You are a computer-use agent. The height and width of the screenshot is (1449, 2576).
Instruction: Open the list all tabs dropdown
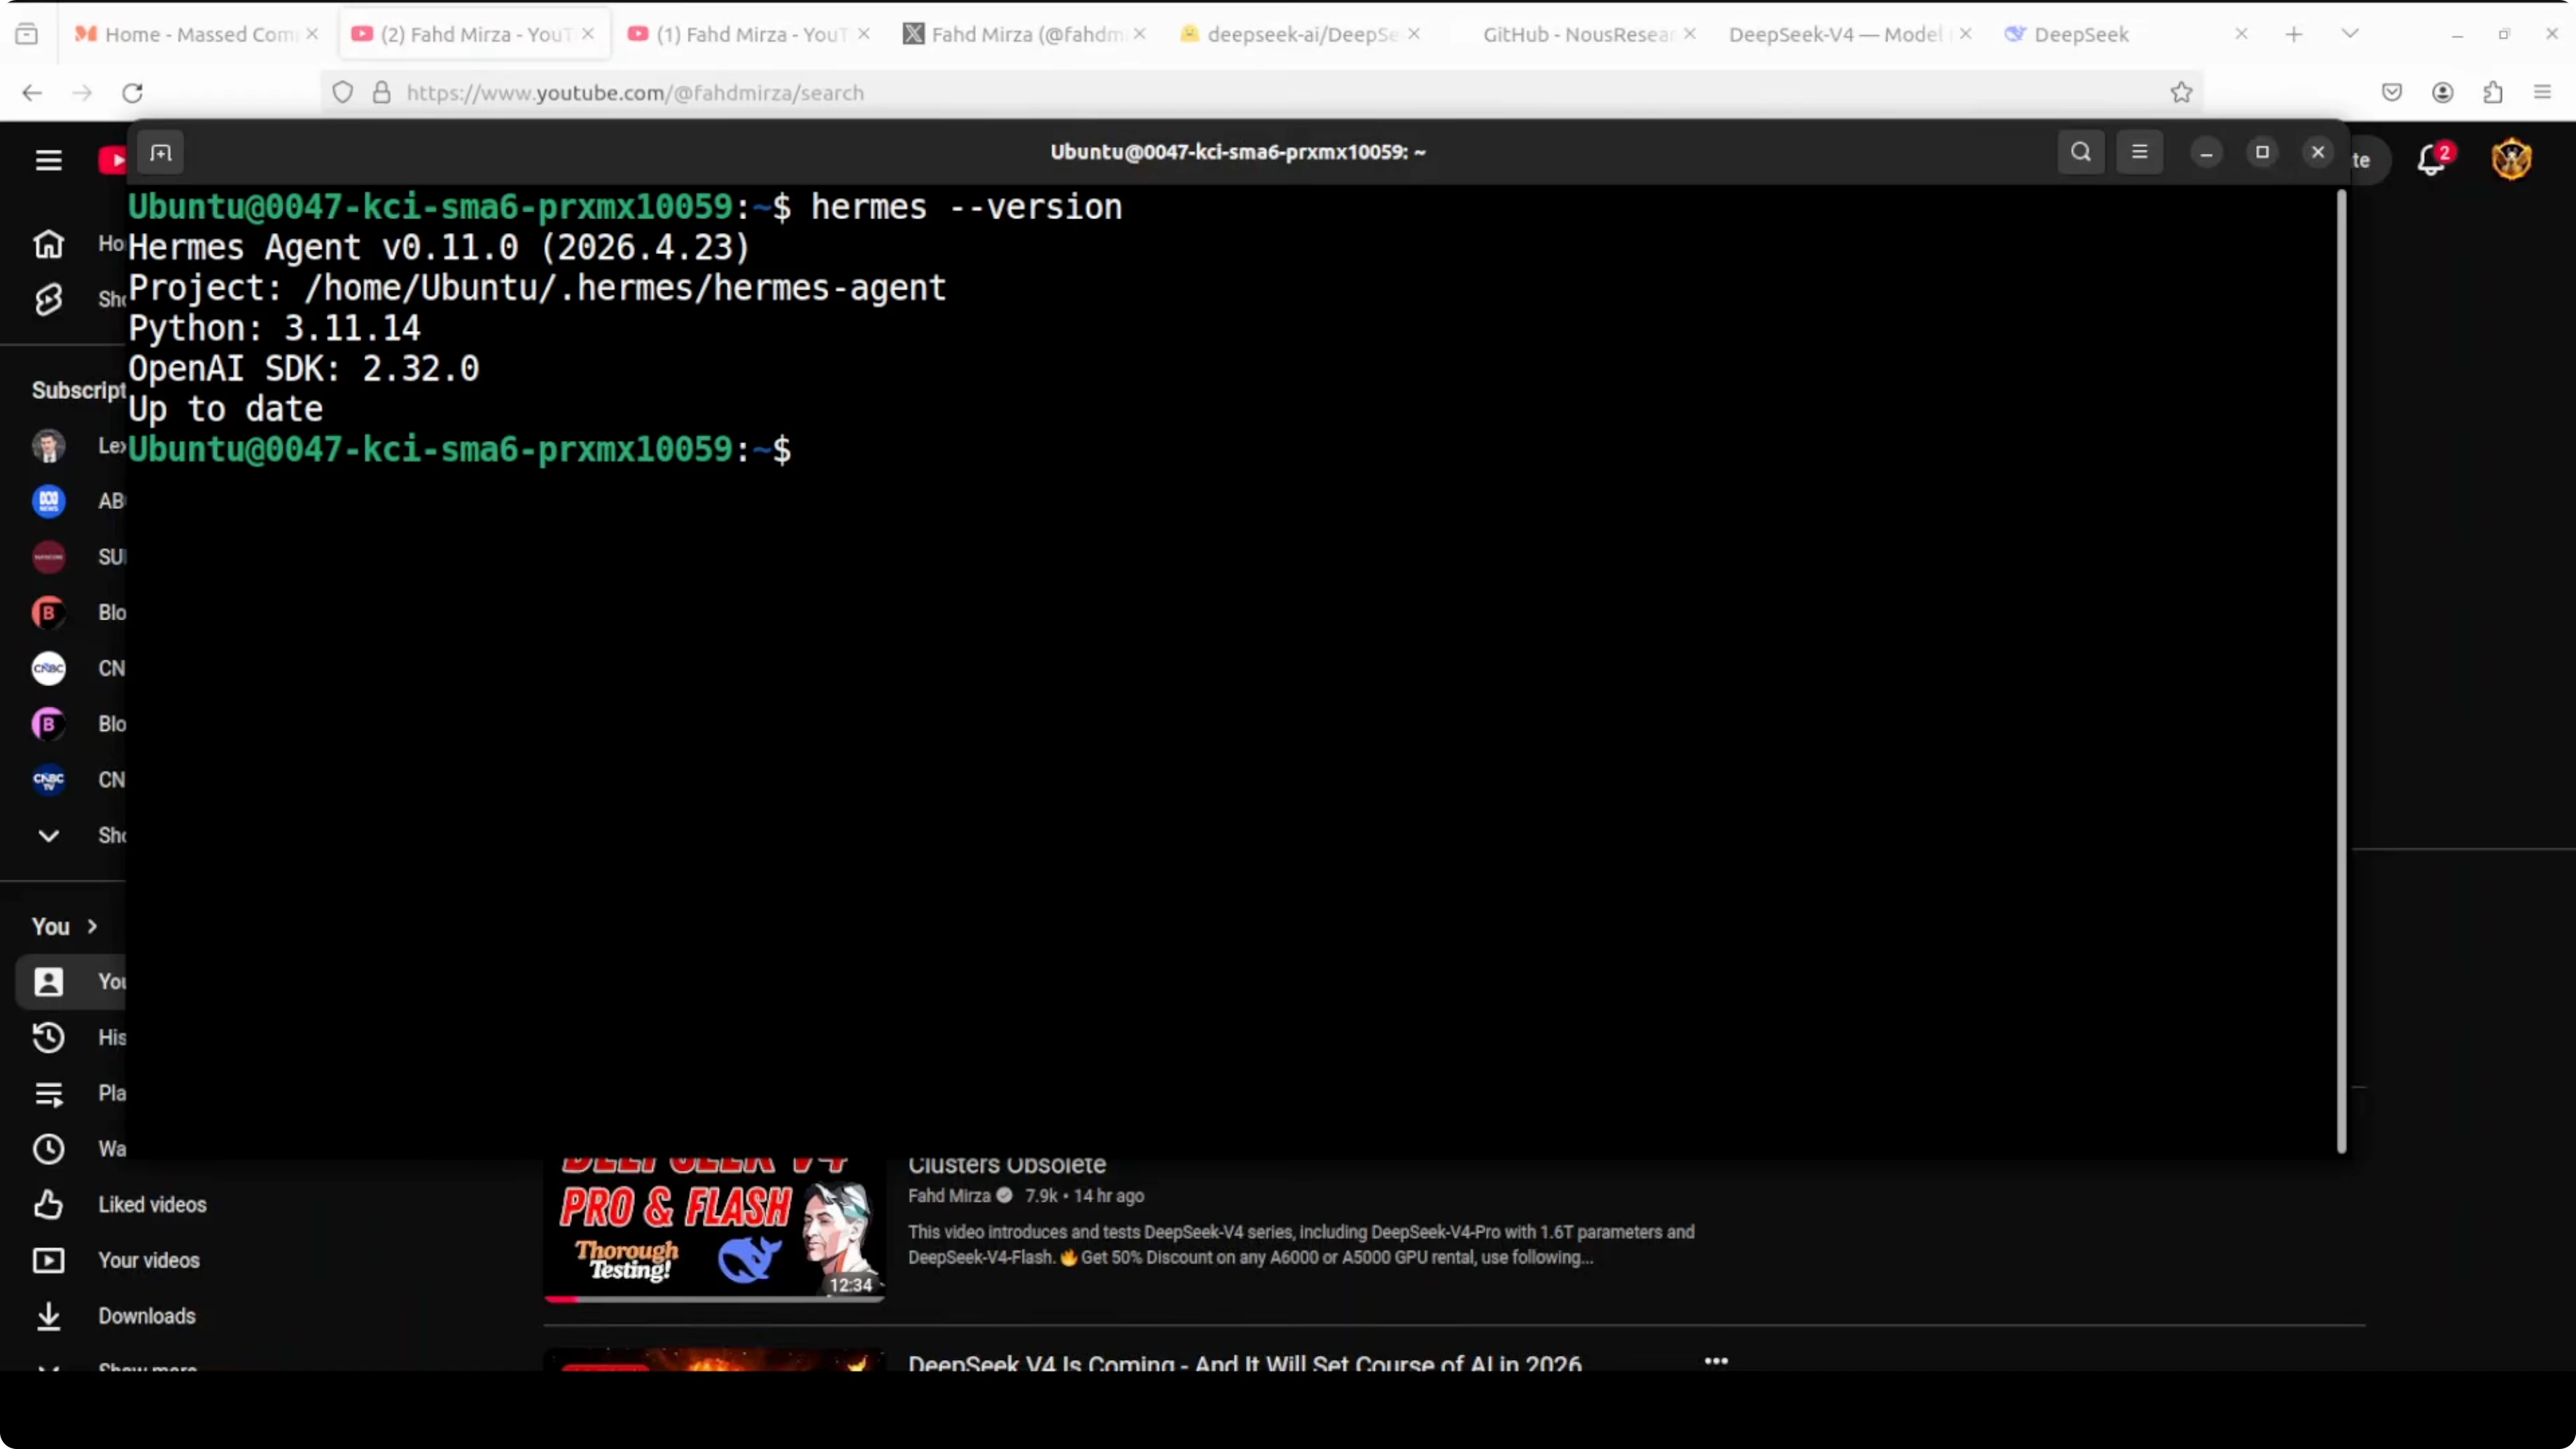2350,34
